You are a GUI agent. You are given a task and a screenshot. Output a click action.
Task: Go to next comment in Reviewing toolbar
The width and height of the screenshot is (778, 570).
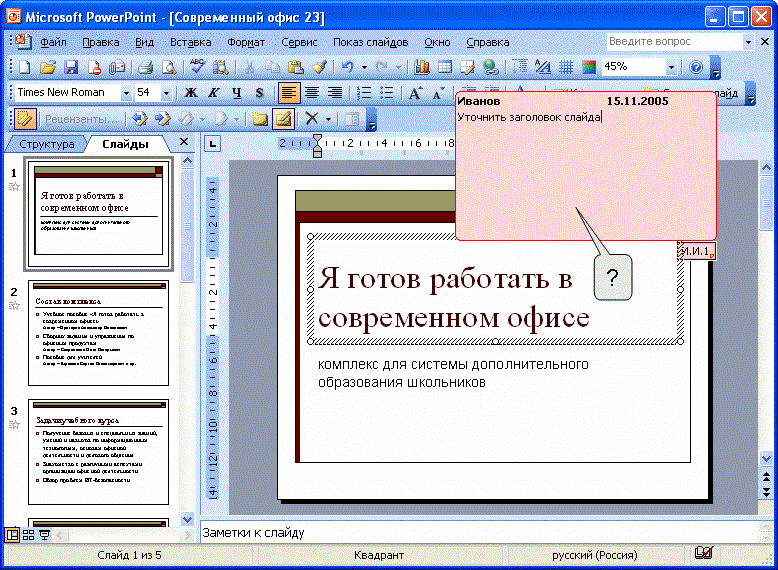click(163, 119)
